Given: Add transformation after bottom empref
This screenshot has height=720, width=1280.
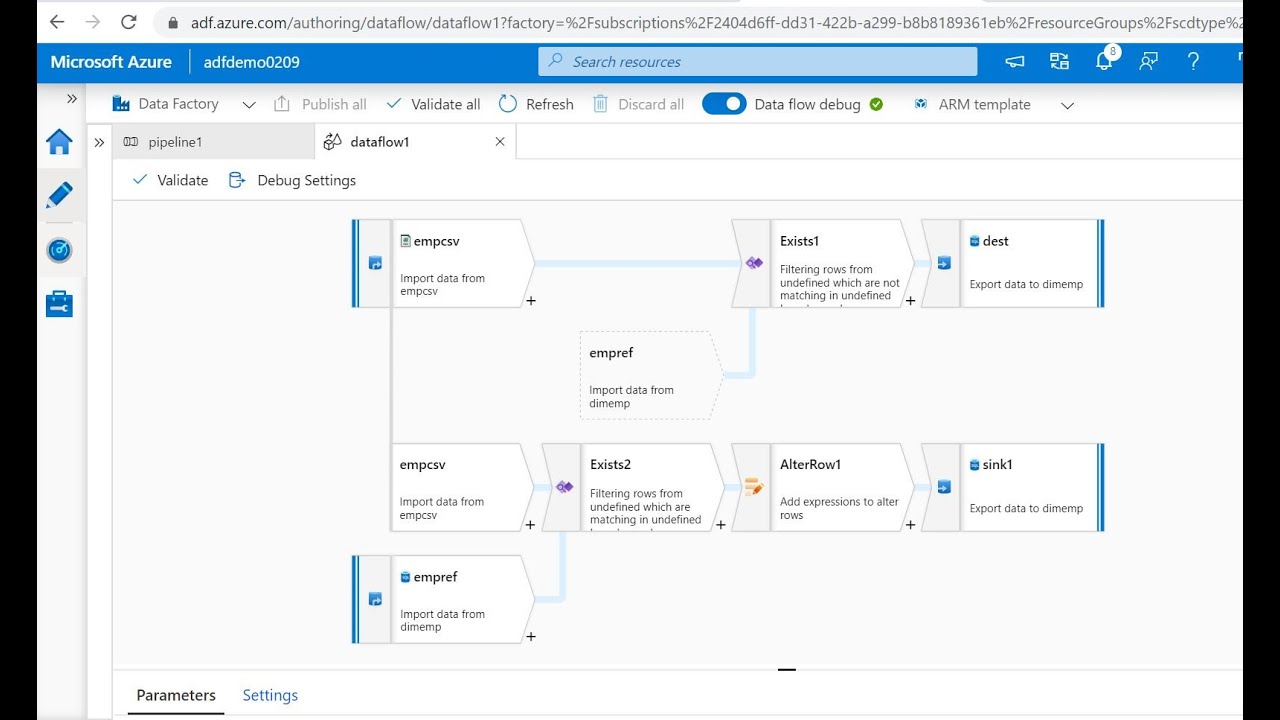Looking at the screenshot, I should 531,636.
